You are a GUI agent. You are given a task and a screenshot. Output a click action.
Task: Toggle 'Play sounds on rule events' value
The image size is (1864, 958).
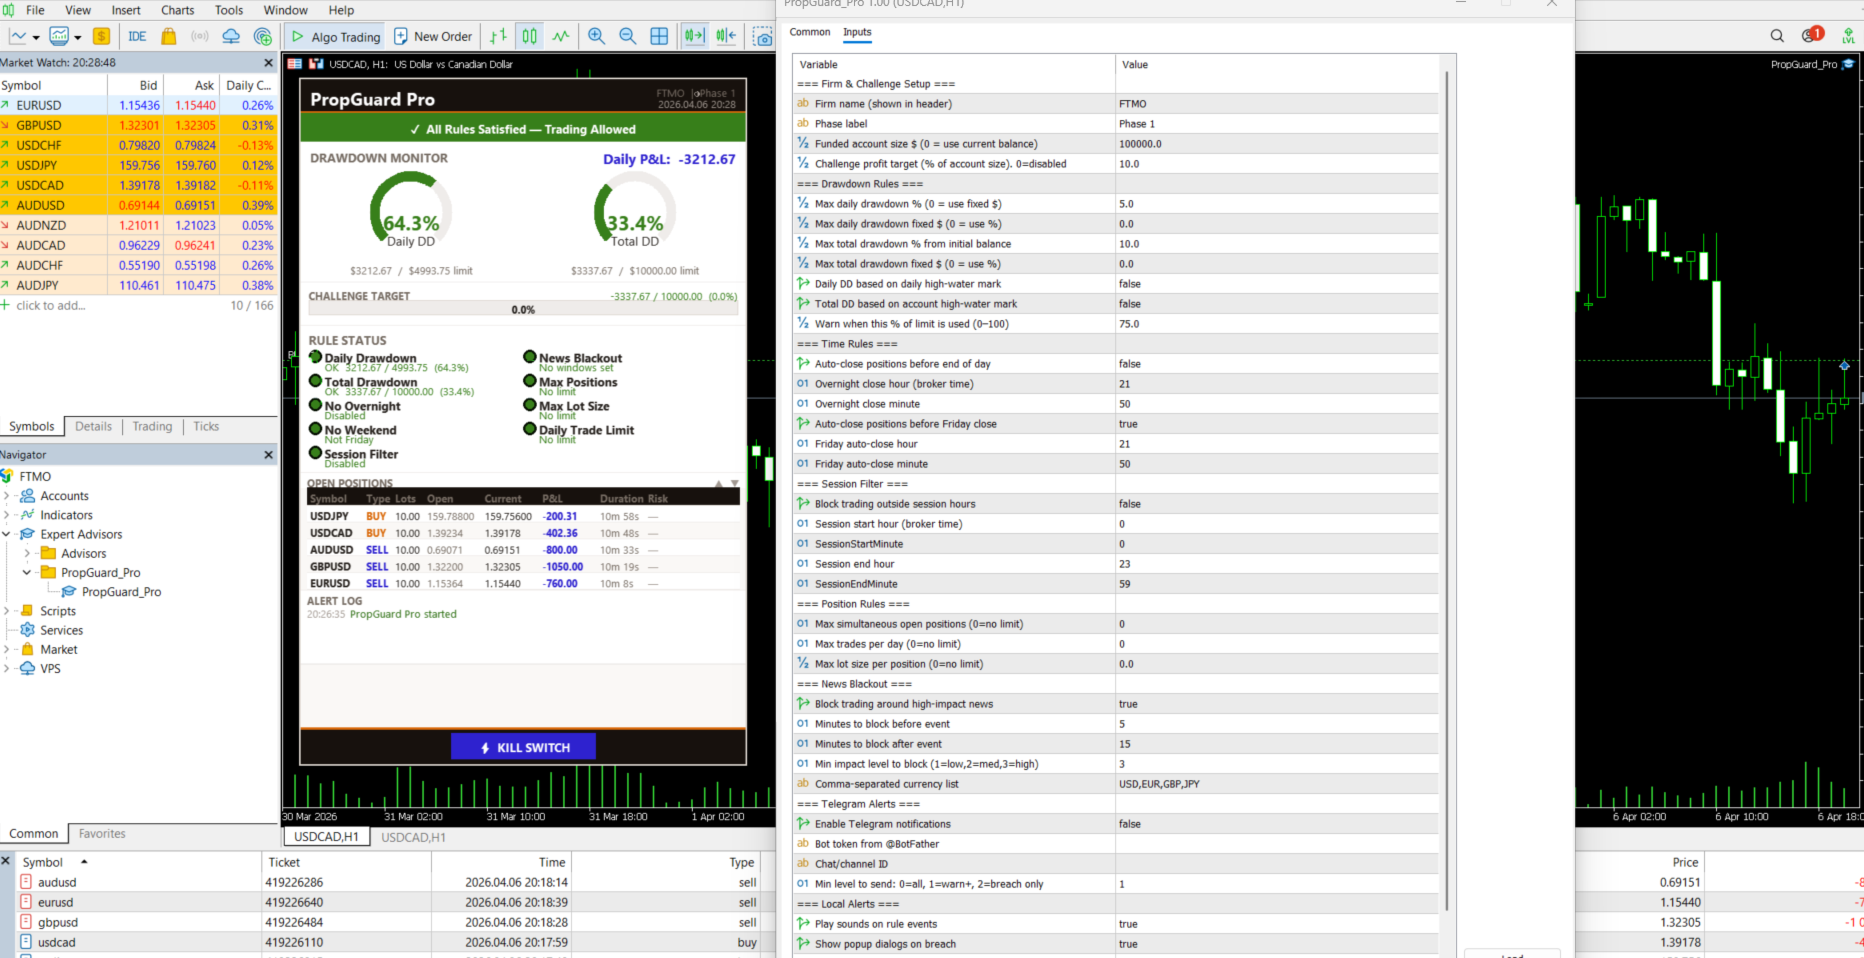click(x=1277, y=924)
